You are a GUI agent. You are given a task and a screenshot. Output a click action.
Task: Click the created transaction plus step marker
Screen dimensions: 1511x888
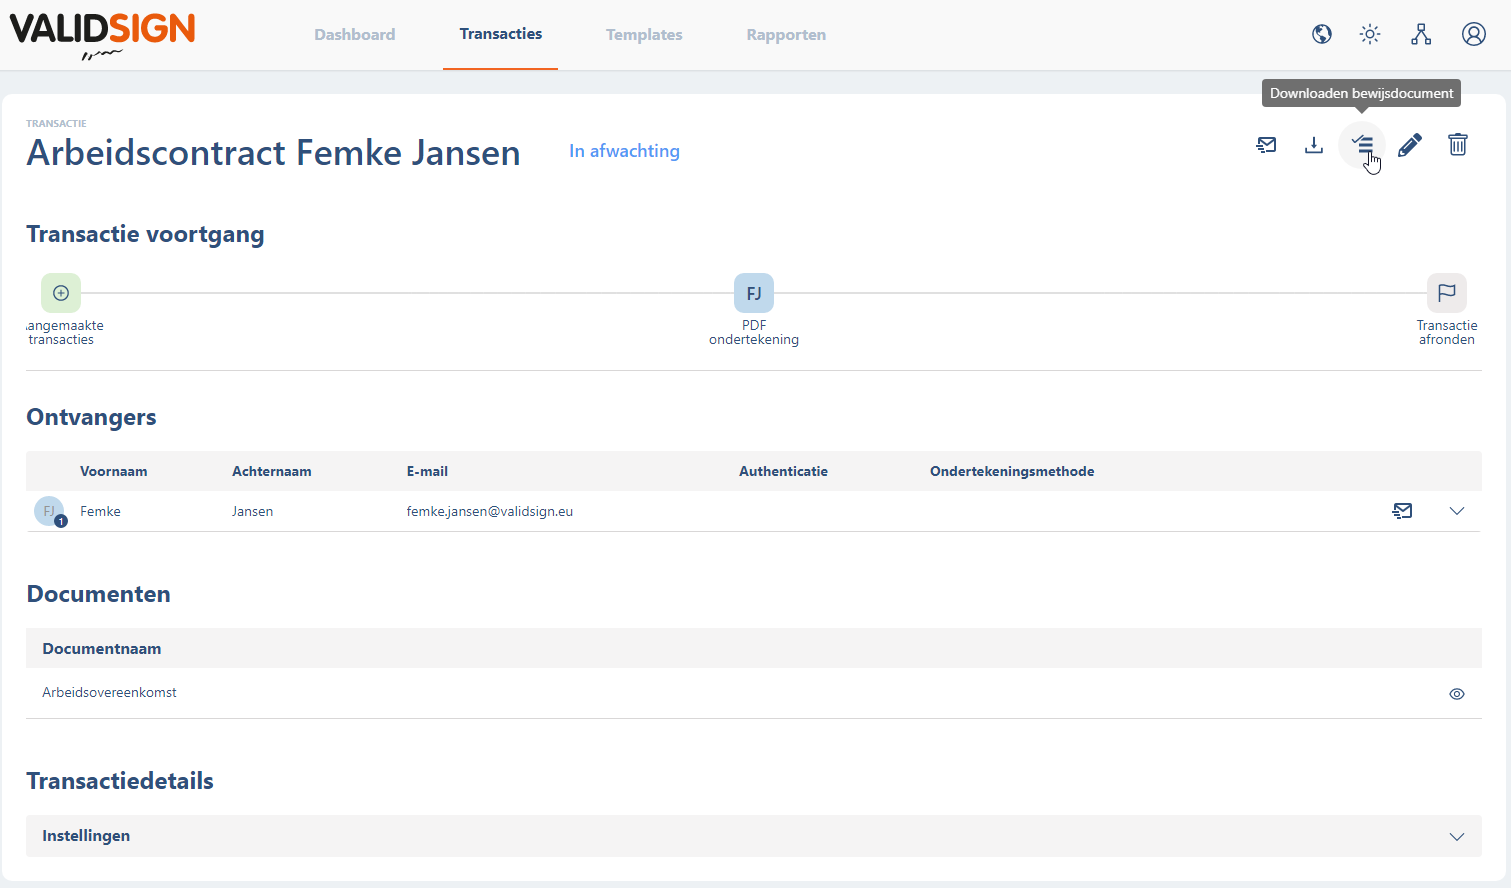[x=61, y=293]
